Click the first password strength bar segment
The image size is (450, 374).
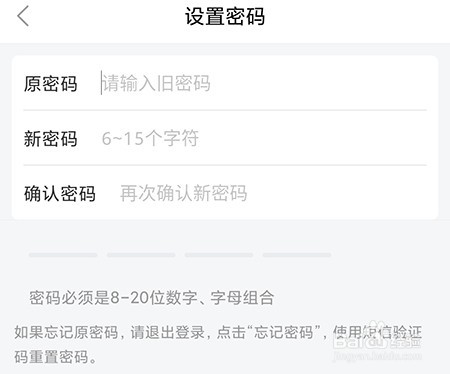coord(63,255)
